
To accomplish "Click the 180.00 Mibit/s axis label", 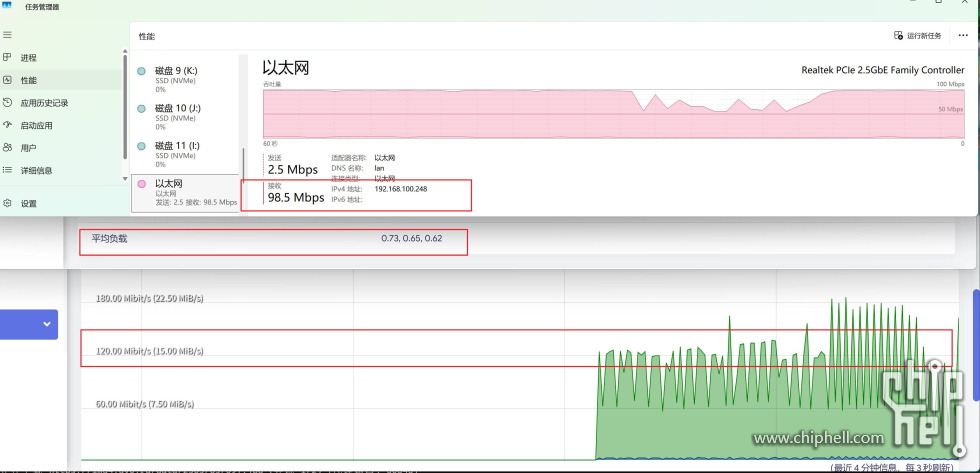I will [149, 298].
